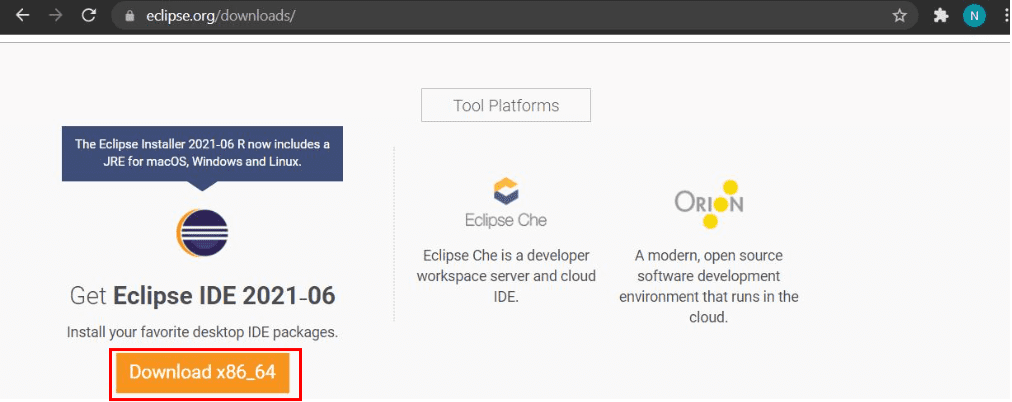
Task: Open the Tool Platforms button
Action: pyautogui.click(x=506, y=105)
